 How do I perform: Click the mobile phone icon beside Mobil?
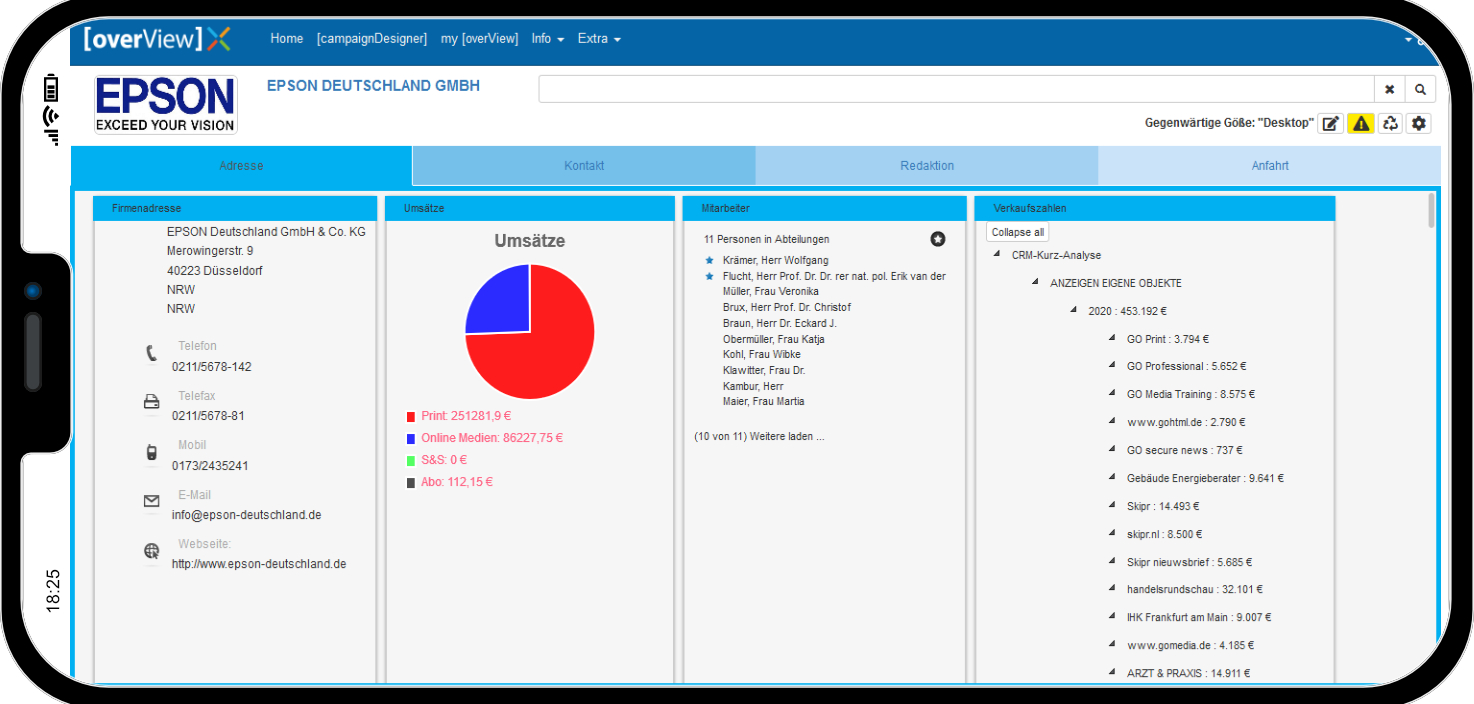click(x=152, y=452)
